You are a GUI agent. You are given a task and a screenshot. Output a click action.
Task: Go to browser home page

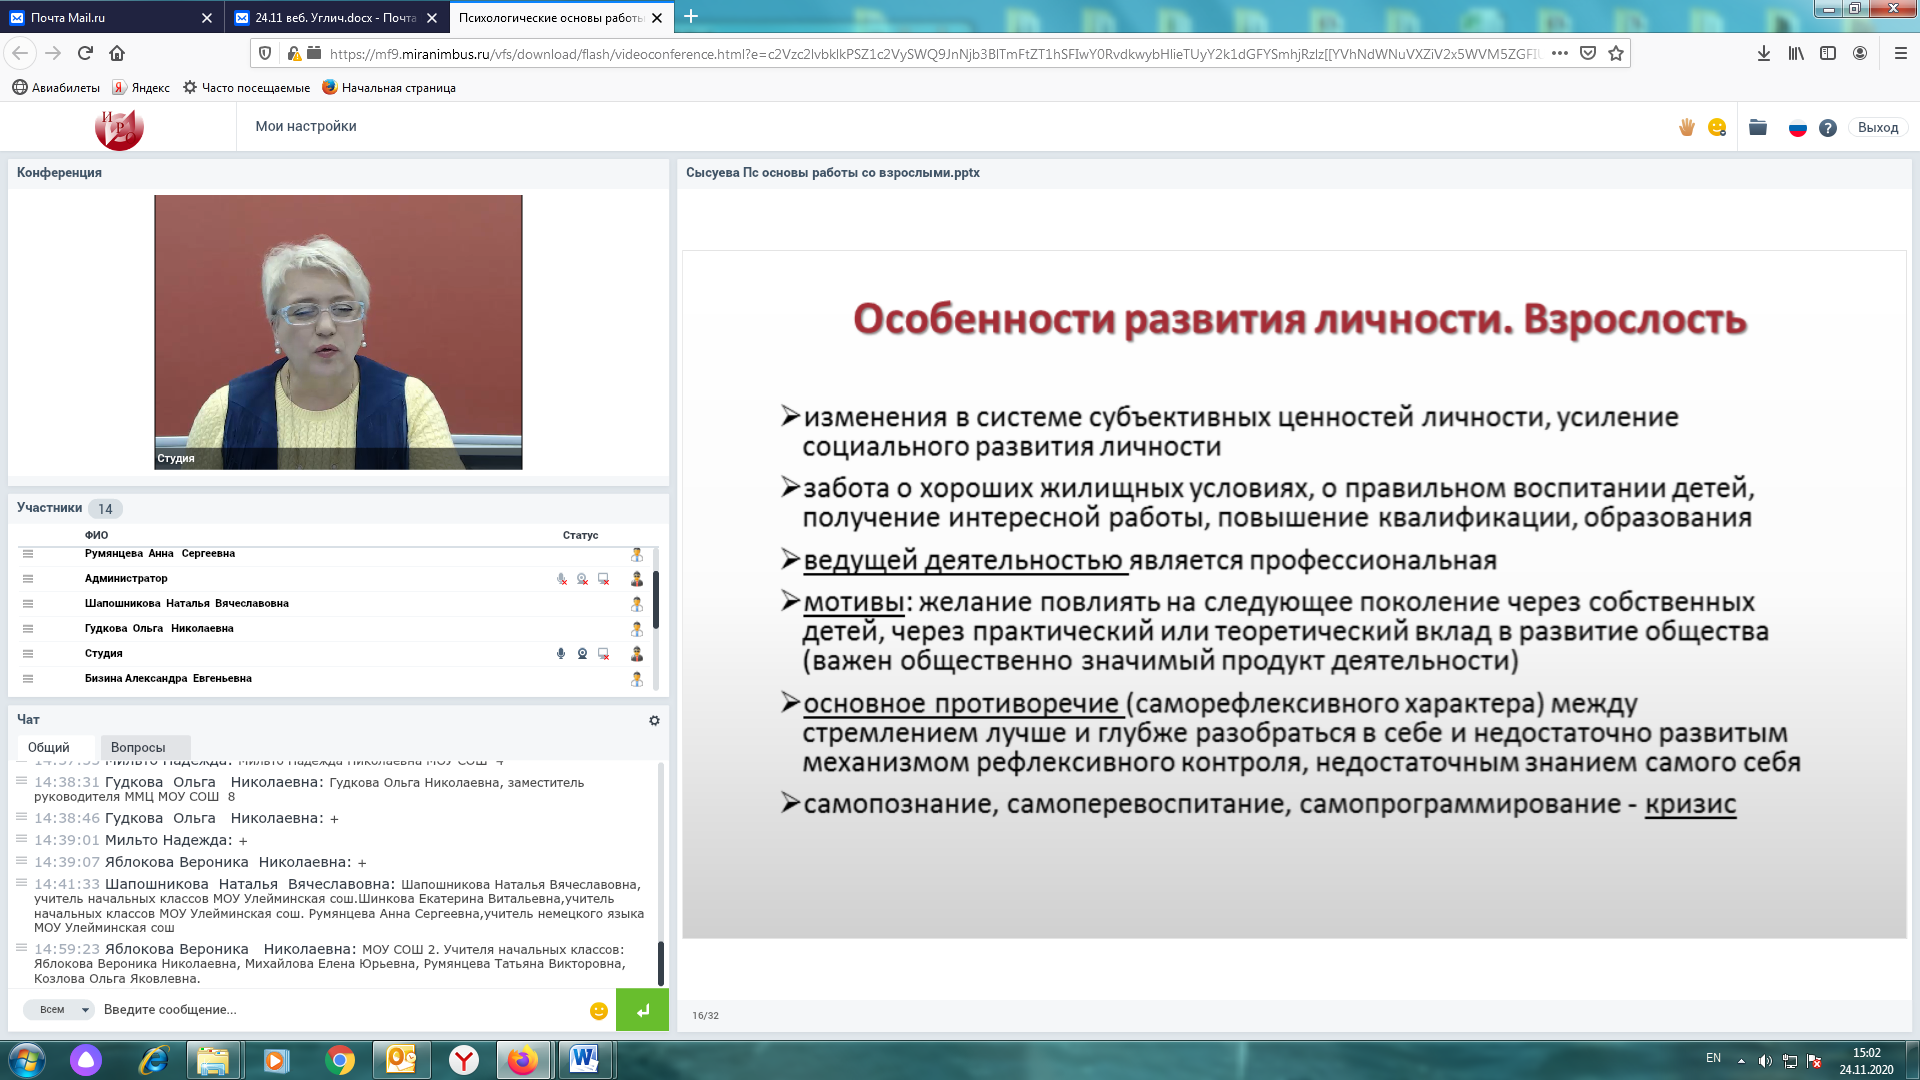(117, 53)
